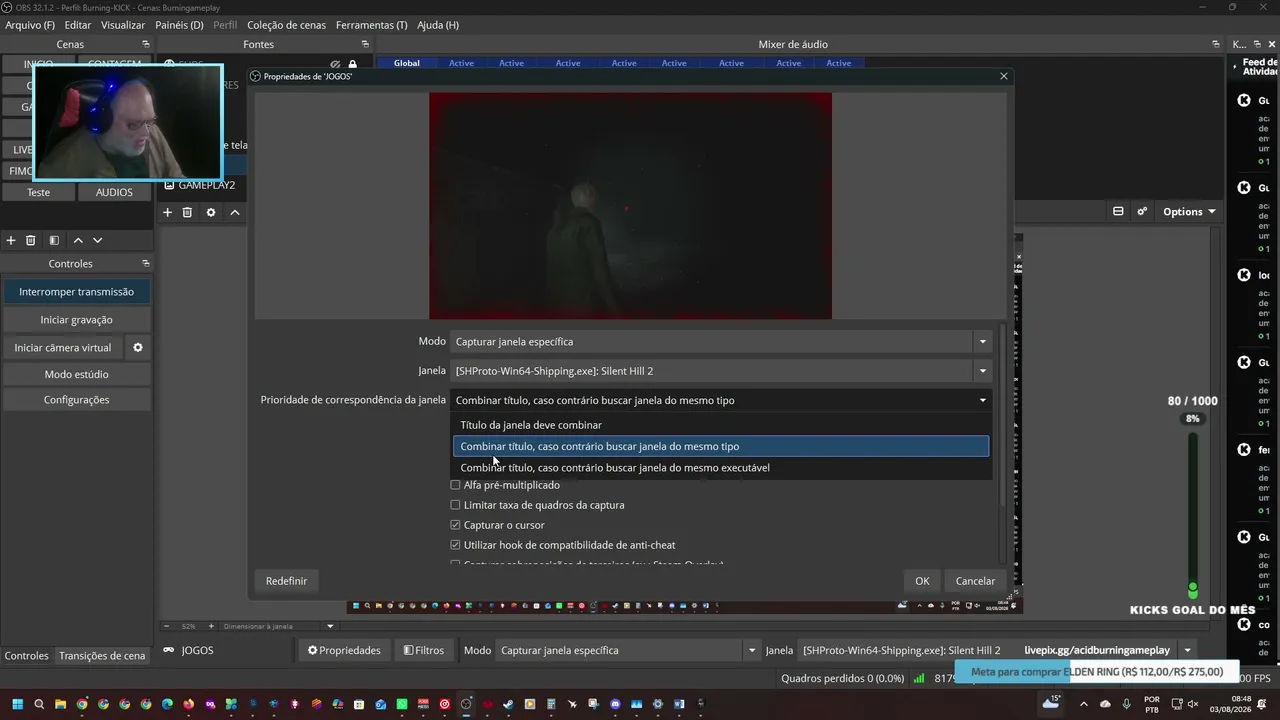The height and width of the screenshot is (720, 1280).
Task: Undock the Mixer de áudio panel
Action: (x=1216, y=44)
